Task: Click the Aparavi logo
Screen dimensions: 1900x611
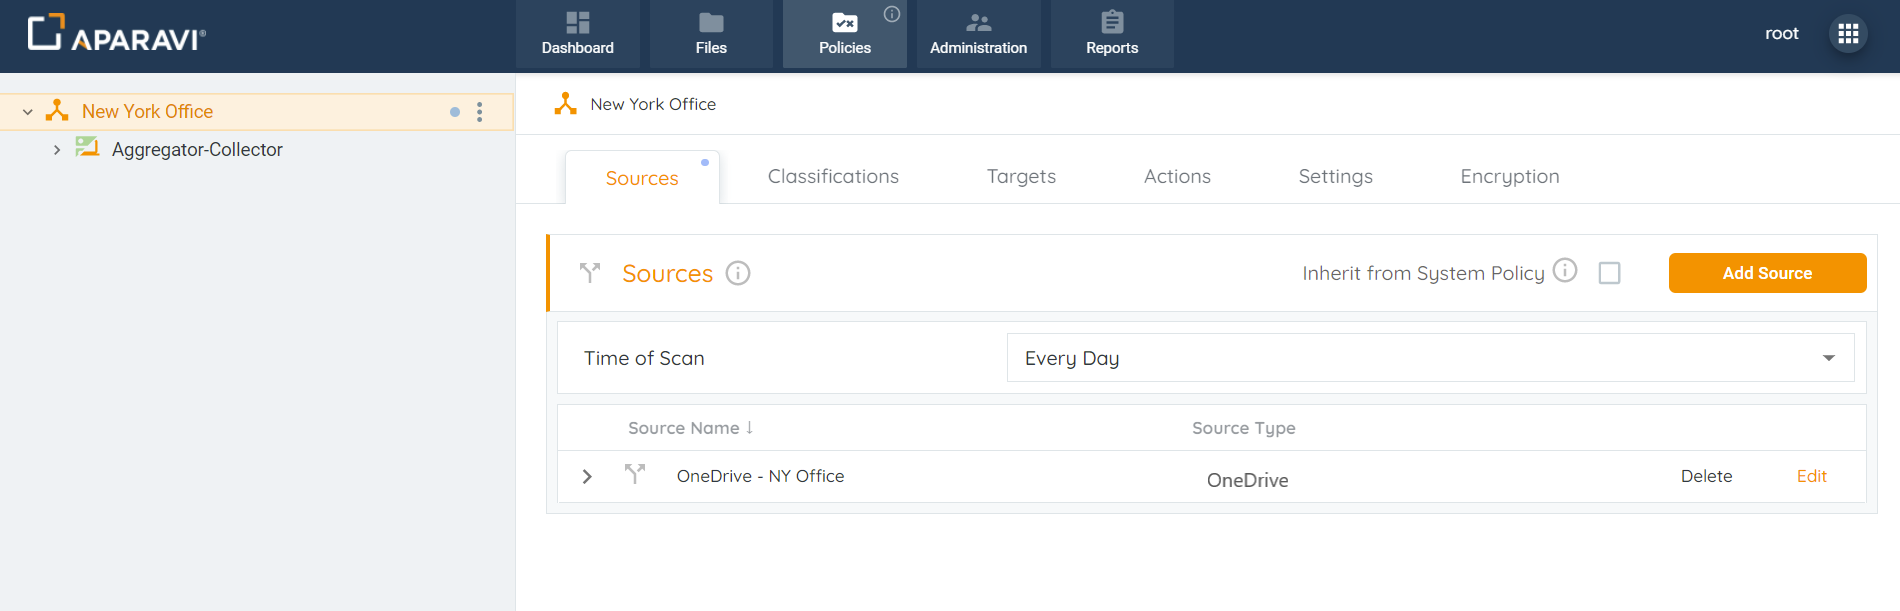Action: coord(116,34)
